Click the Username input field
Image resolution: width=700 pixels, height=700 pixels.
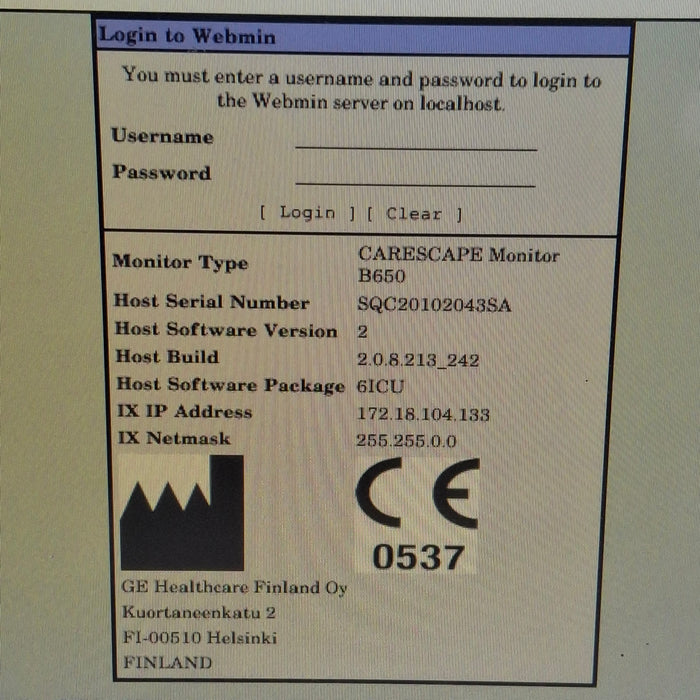click(416, 139)
